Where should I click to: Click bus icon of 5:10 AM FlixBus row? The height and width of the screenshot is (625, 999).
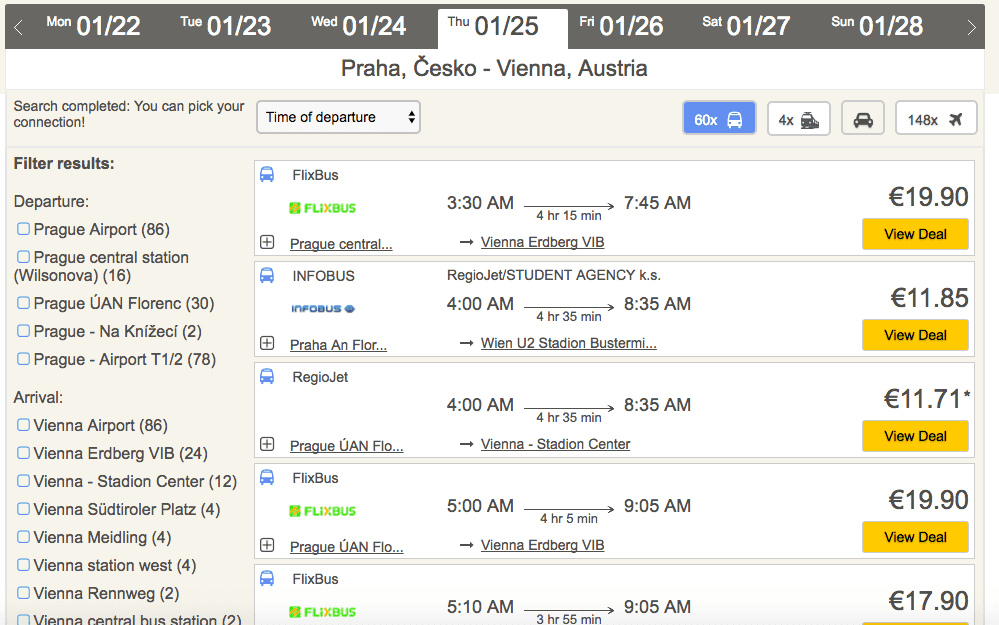pyautogui.click(x=267, y=578)
